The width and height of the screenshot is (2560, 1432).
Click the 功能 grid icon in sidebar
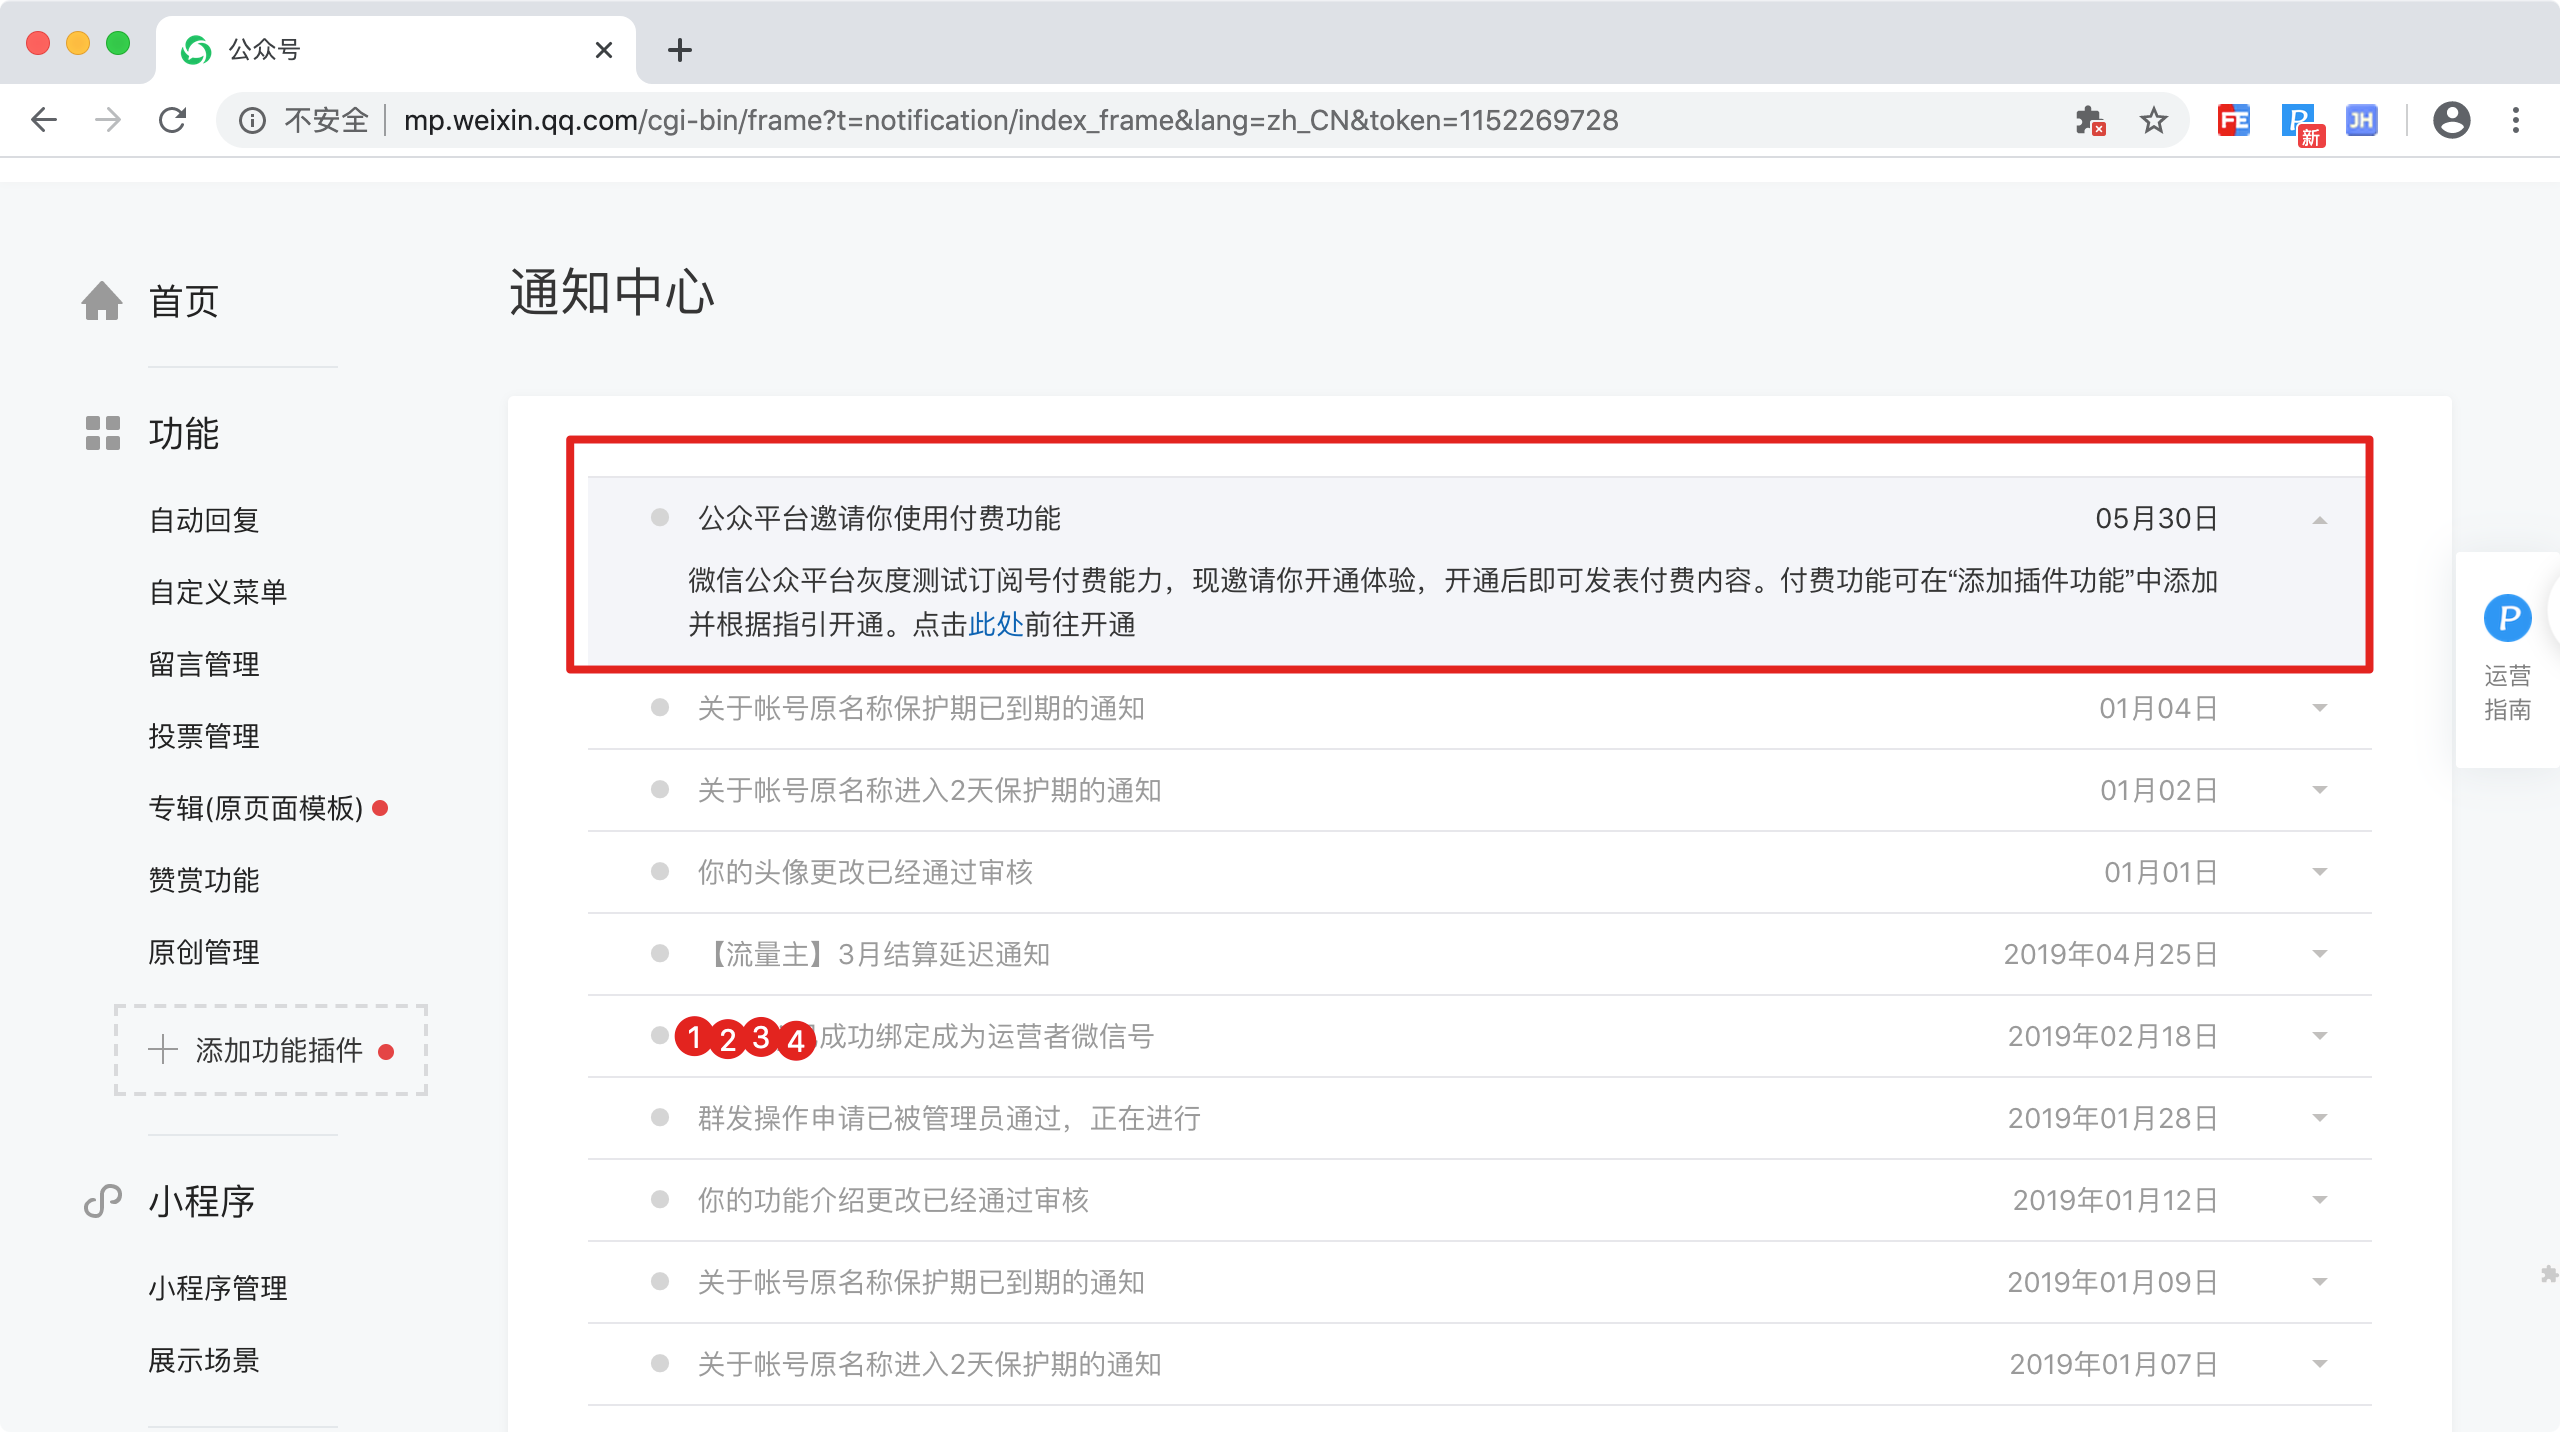pyautogui.click(x=102, y=433)
